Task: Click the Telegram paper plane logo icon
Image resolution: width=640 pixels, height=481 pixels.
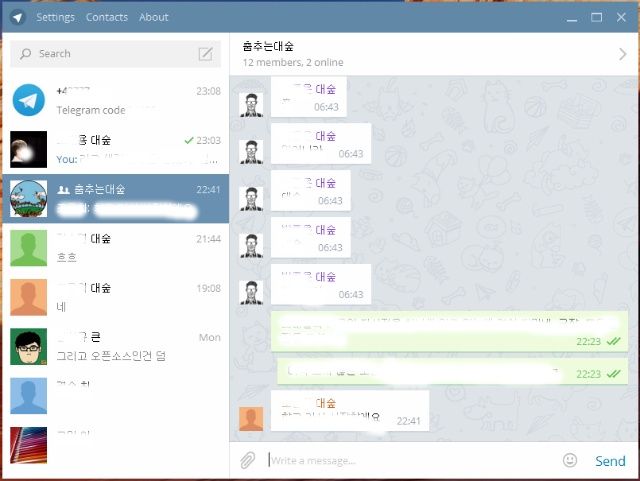Action: click(x=18, y=18)
